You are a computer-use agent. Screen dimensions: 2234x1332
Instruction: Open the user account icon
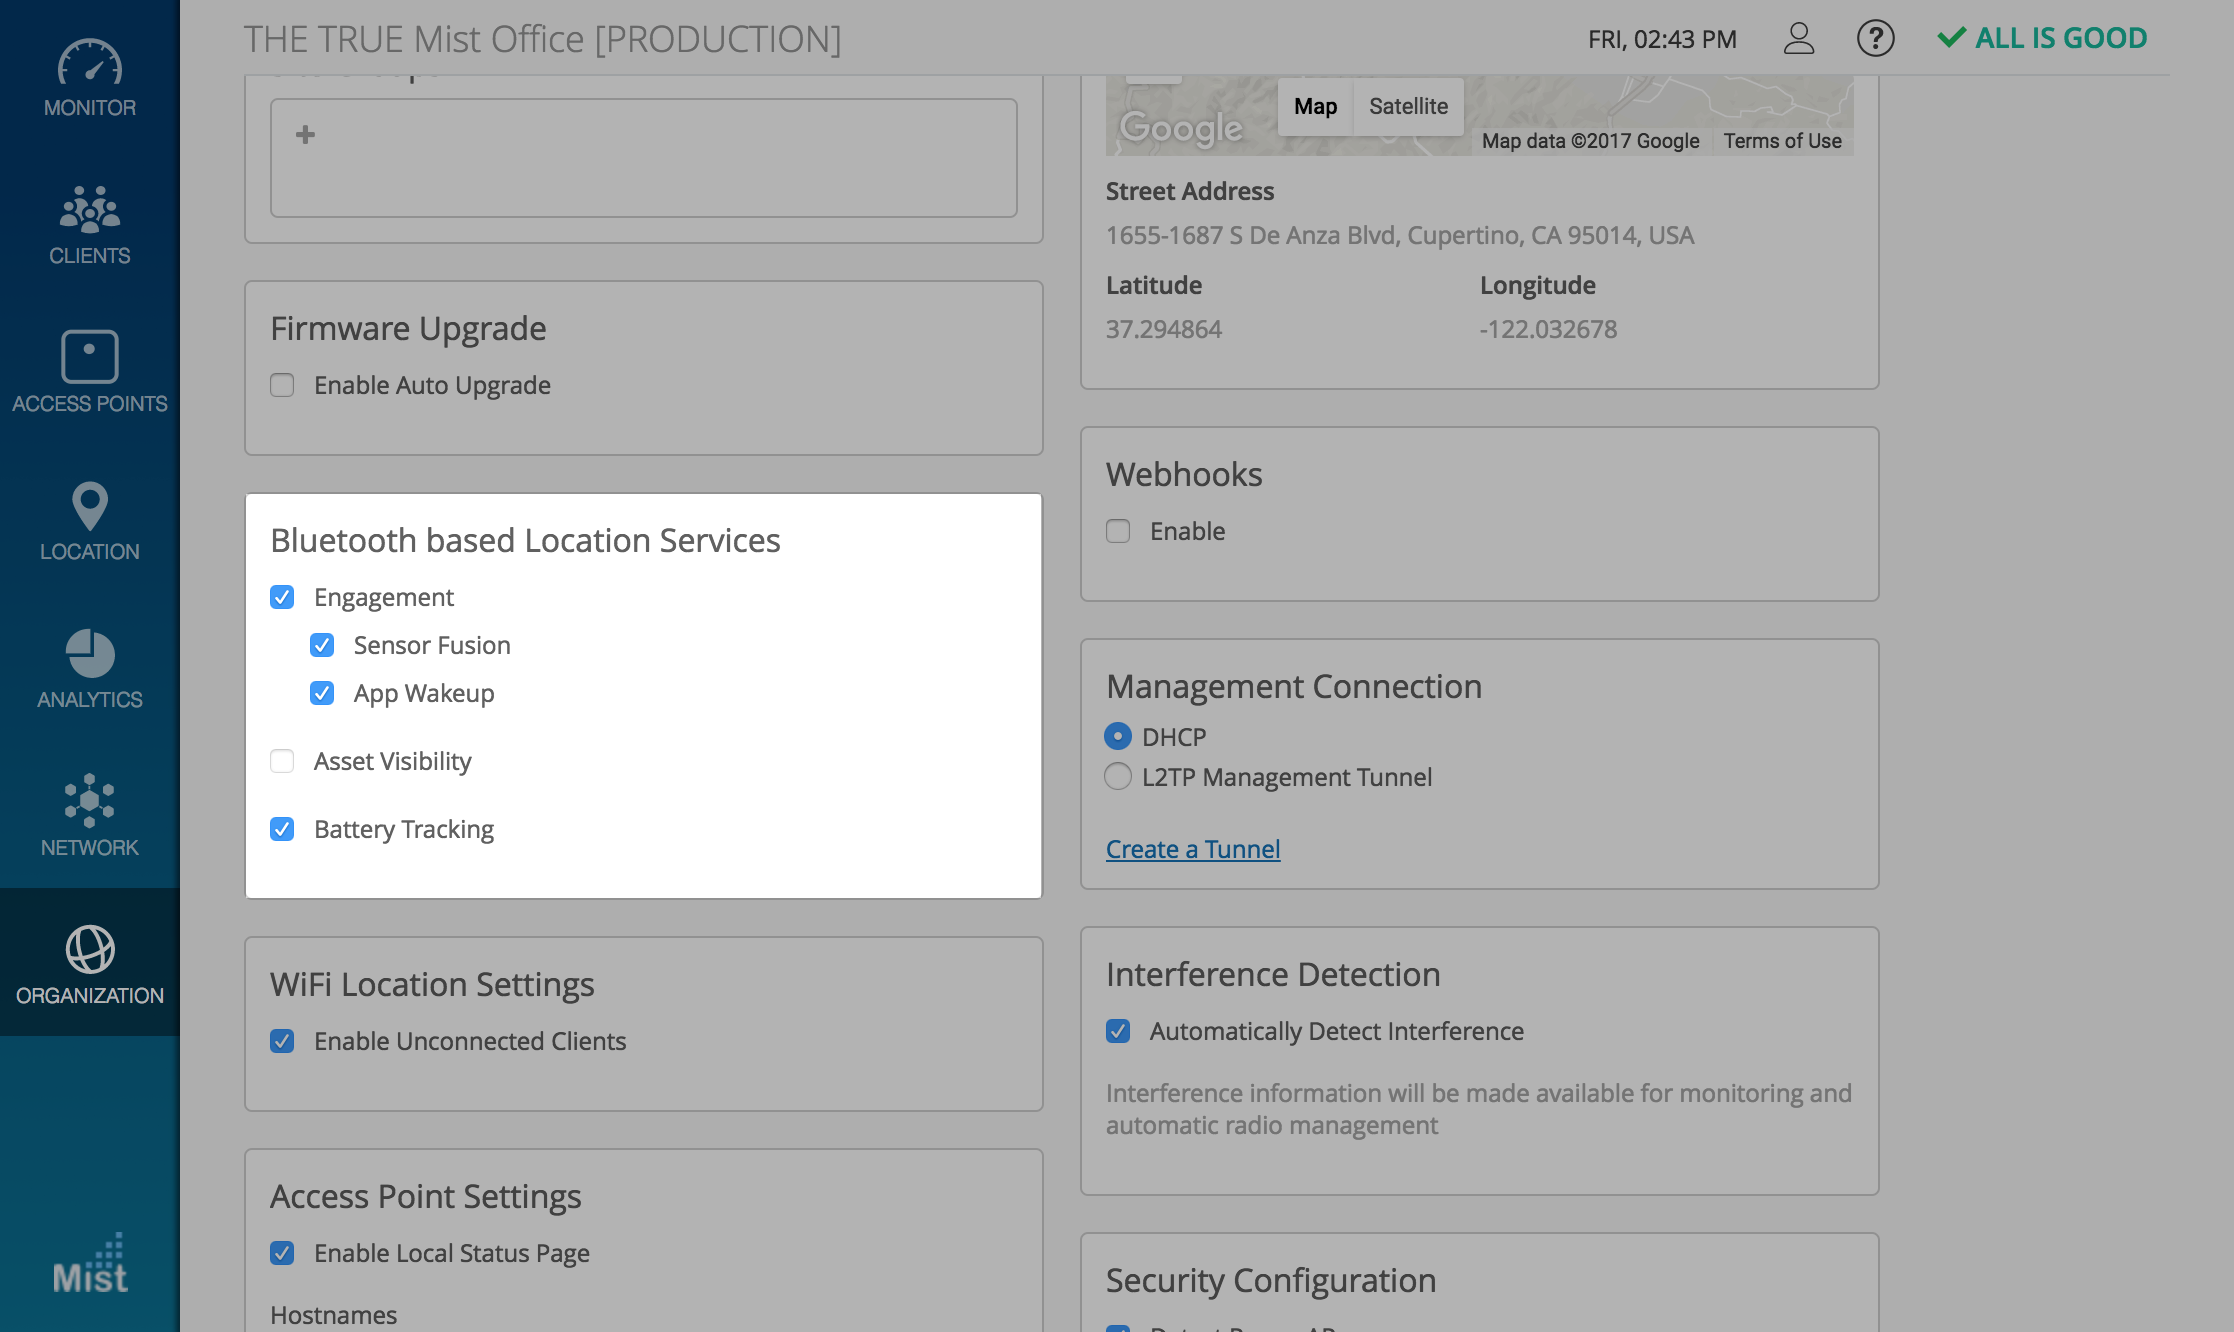click(1798, 39)
